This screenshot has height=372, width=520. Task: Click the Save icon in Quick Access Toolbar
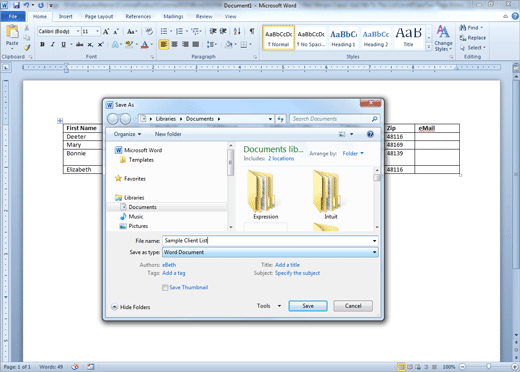click(x=16, y=5)
